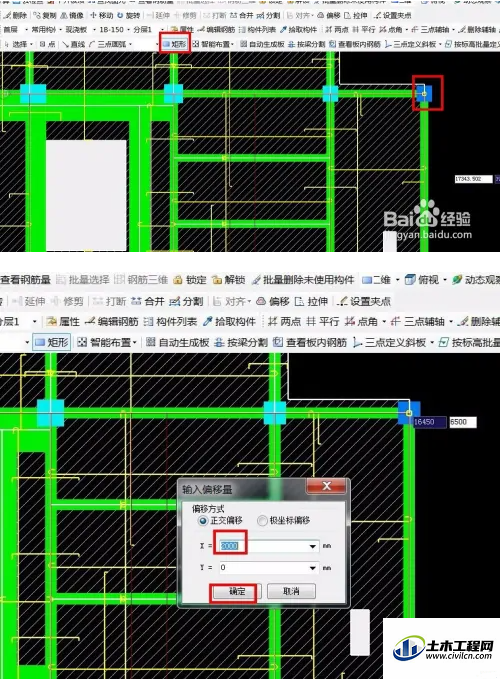Select 偏移 offset tool in lower screenshot
The width and height of the screenshot is (500, 679).
tap(273, 301)
